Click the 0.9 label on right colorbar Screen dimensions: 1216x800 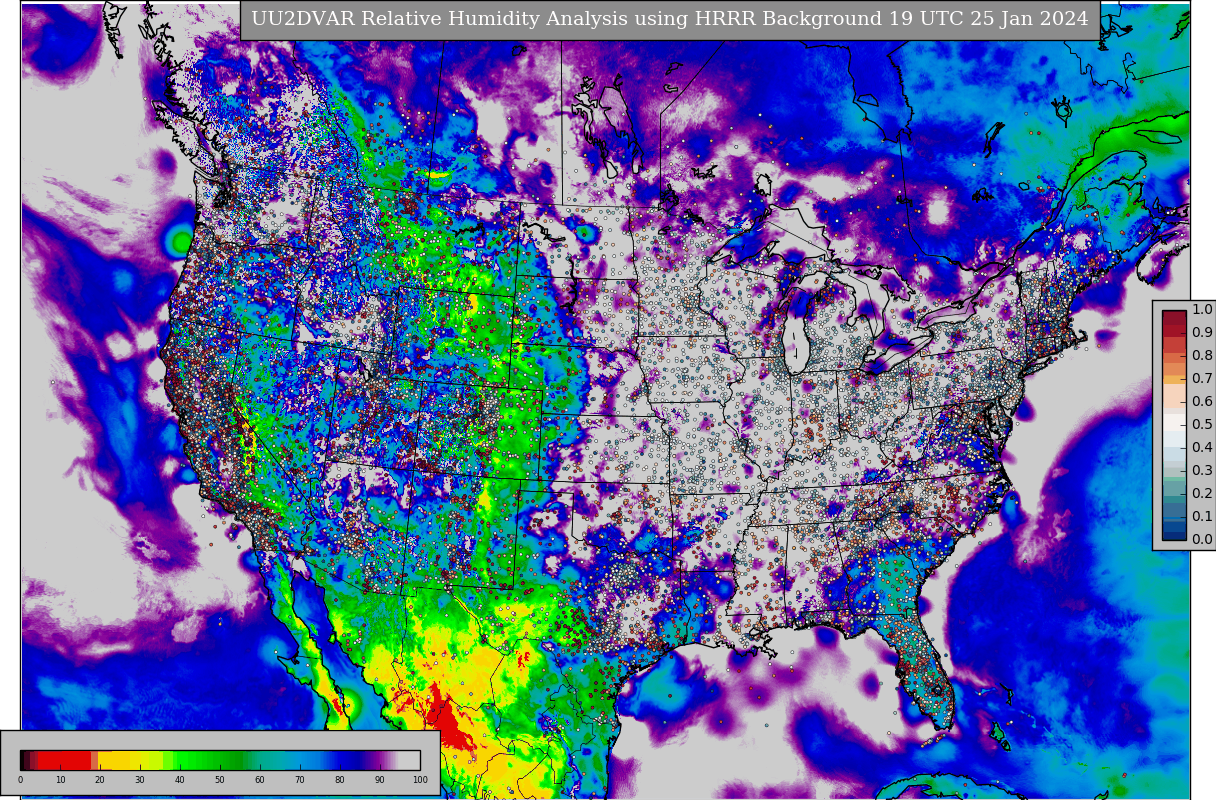(x=1202, y=332)
